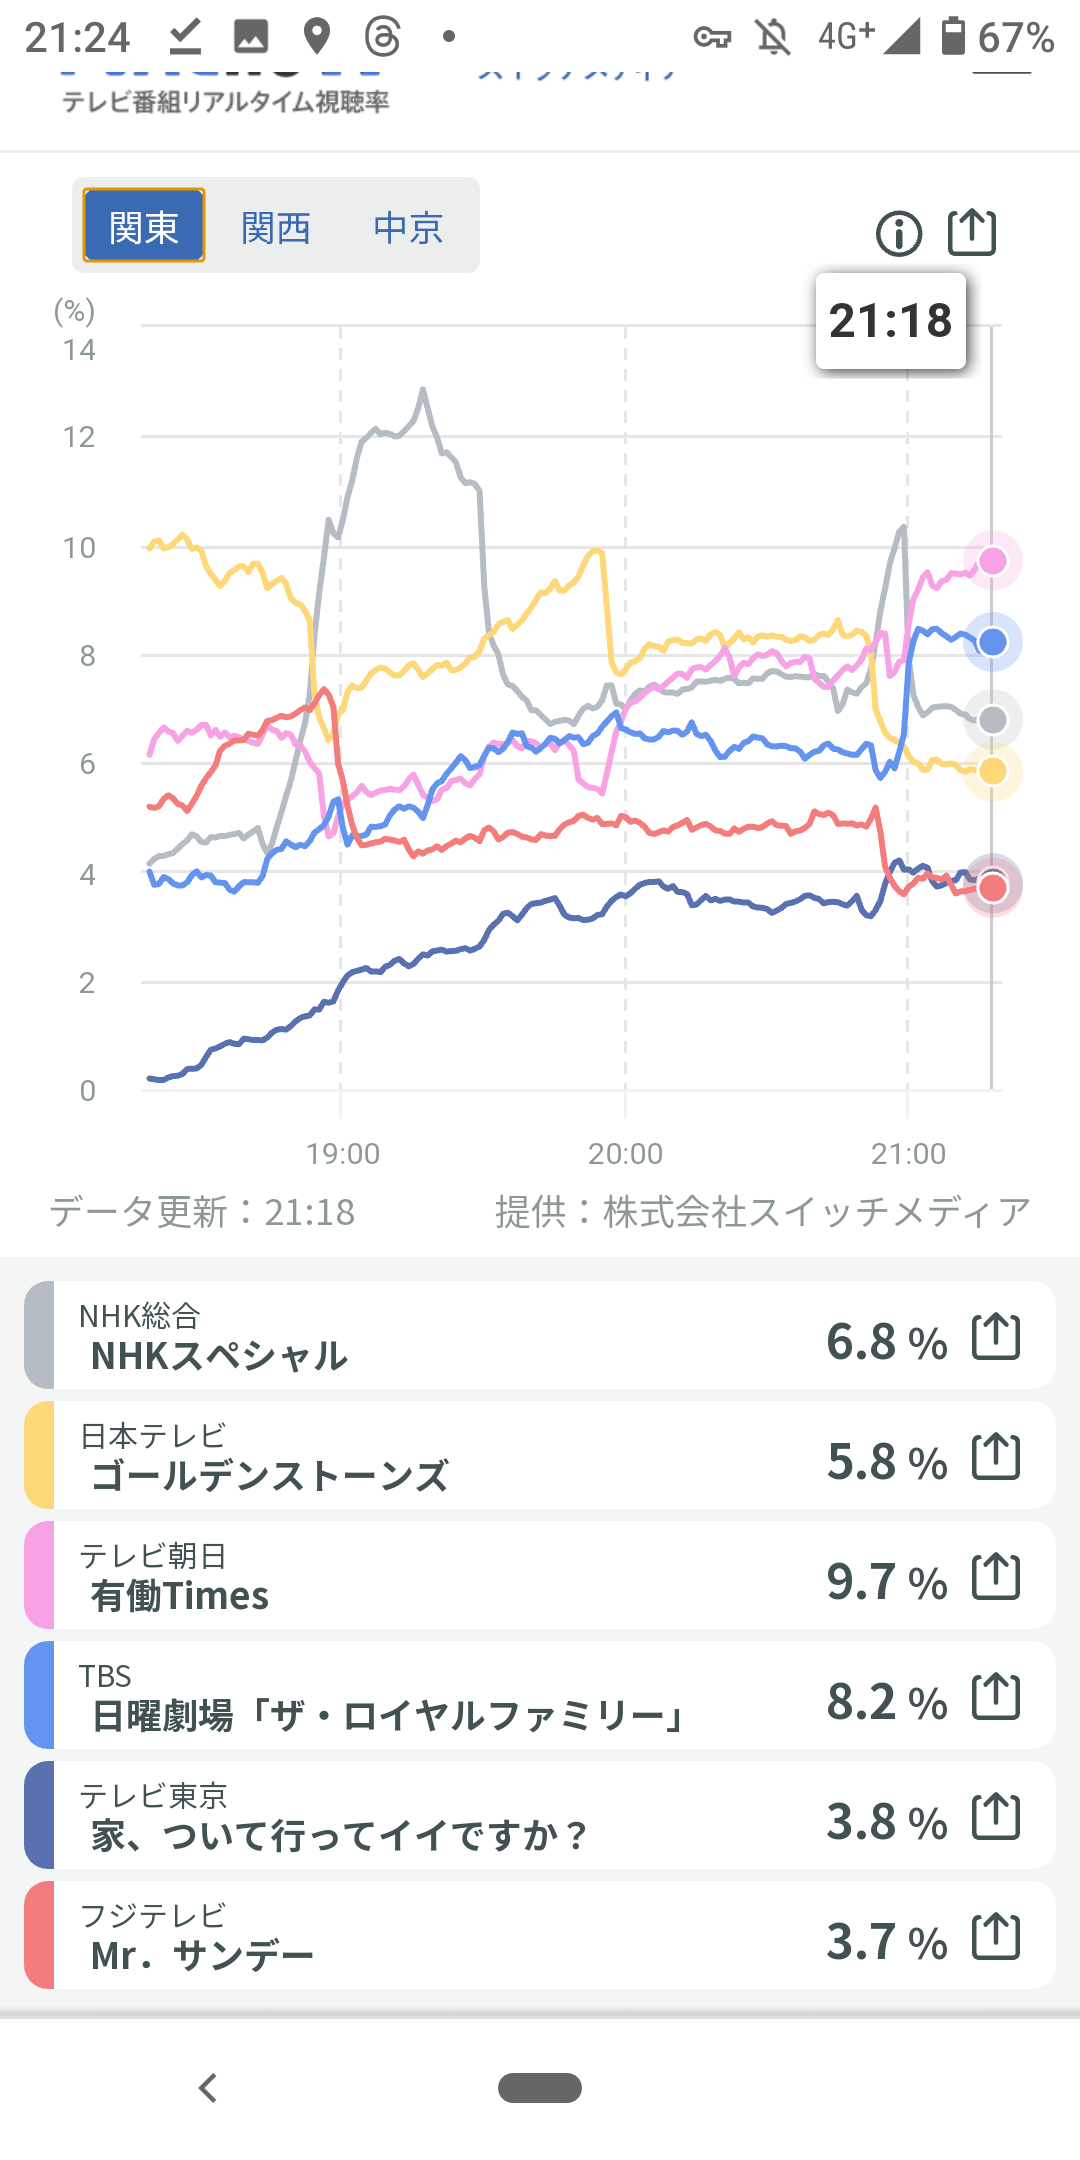
Task: Tap the pink テレビ朝日 chart endpoint
Action: [992, 561]
